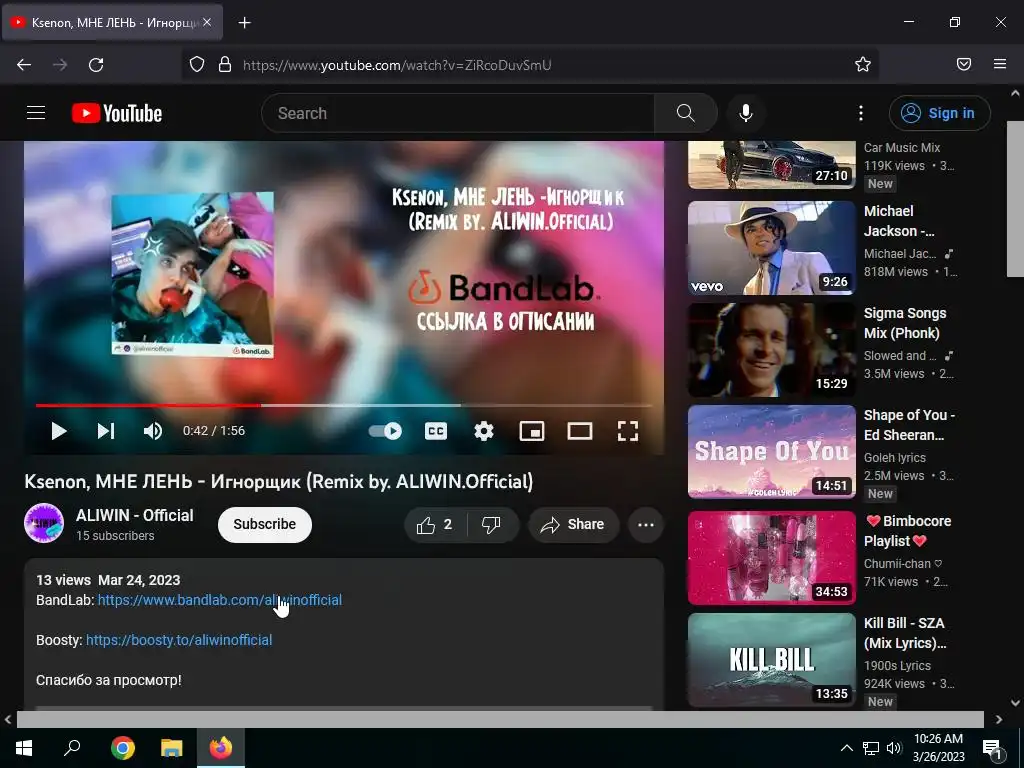Open taskbar clock and date
This screenshot has height=768, width=1024.
click(x=938, y=748)
